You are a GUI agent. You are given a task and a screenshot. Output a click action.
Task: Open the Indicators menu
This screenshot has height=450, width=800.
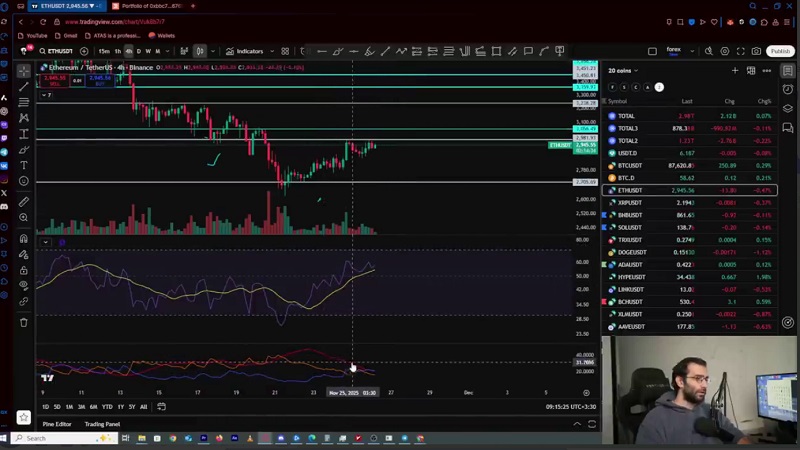tap(244, 51)
